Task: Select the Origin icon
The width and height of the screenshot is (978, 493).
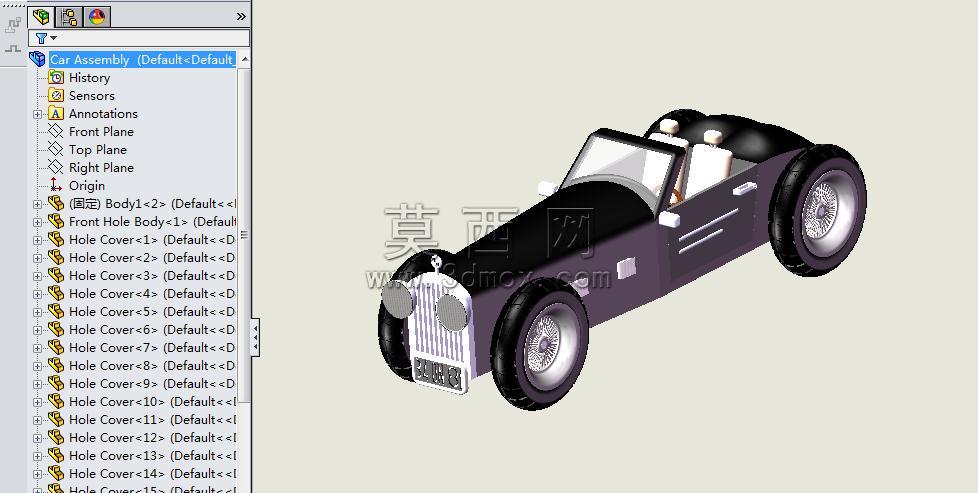Action: pos(56,185)
